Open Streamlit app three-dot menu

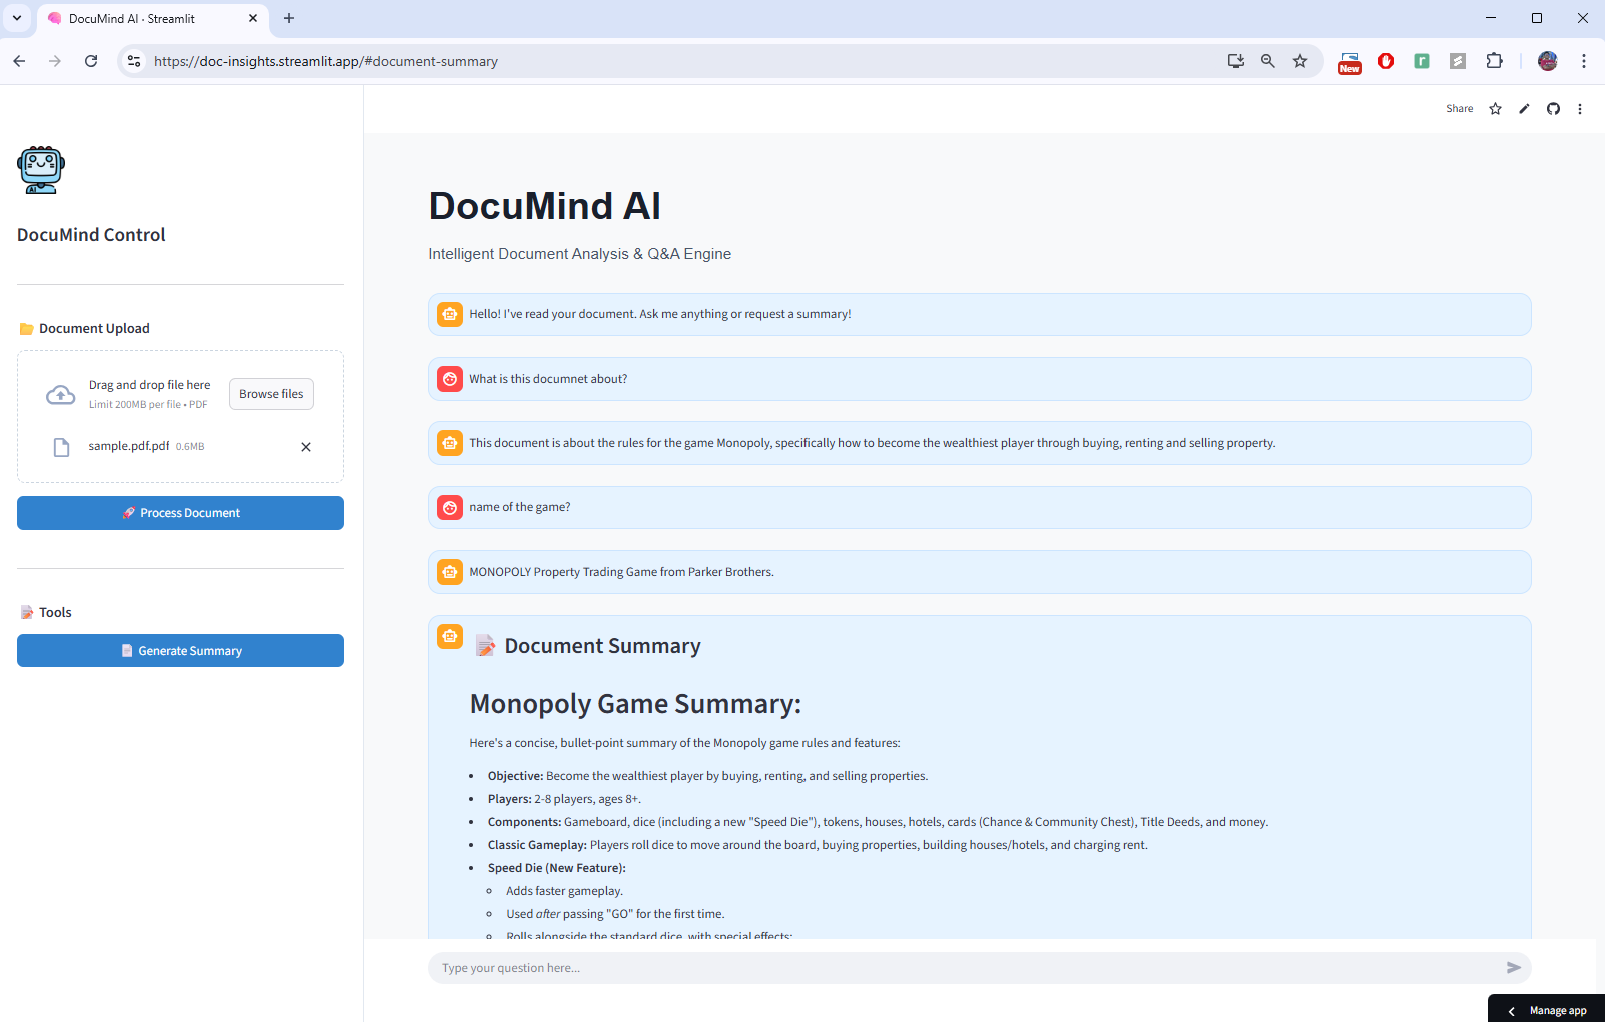click(x=1580, y=109)
